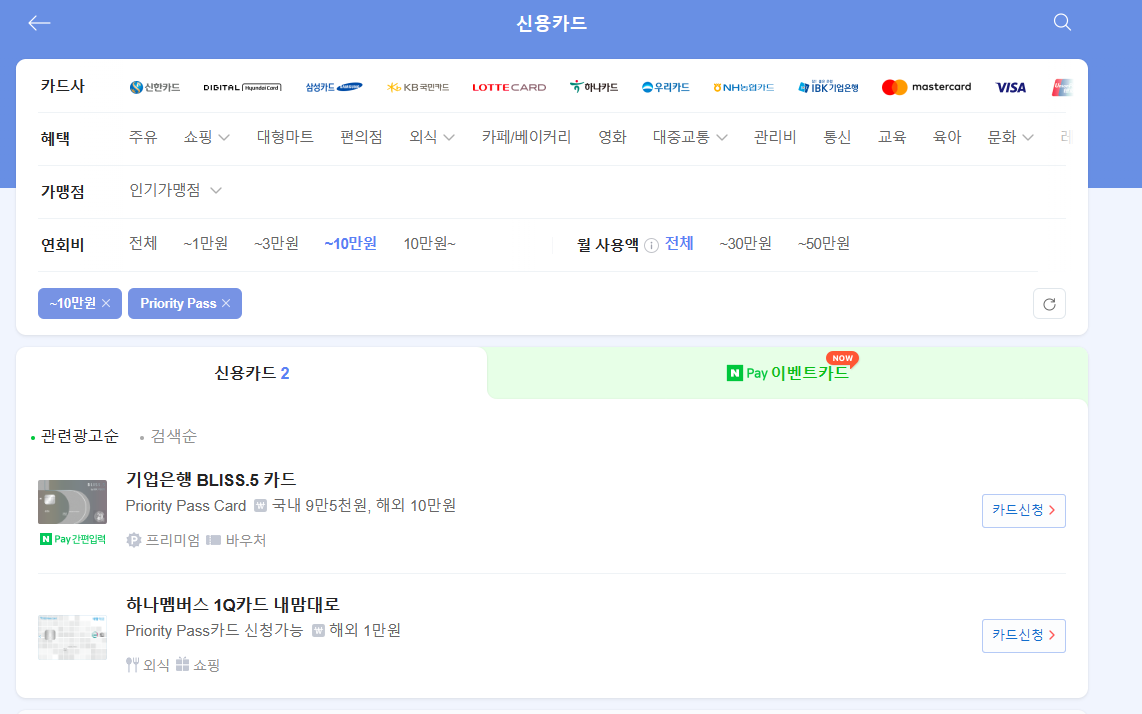Select annual fee ~10만원 option
The image size is (1142, 714).
350,243
